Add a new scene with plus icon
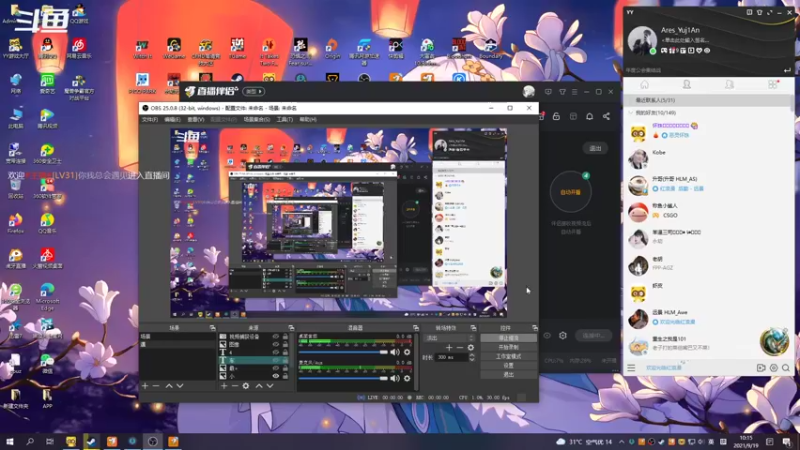 click(x=145, y=386)
